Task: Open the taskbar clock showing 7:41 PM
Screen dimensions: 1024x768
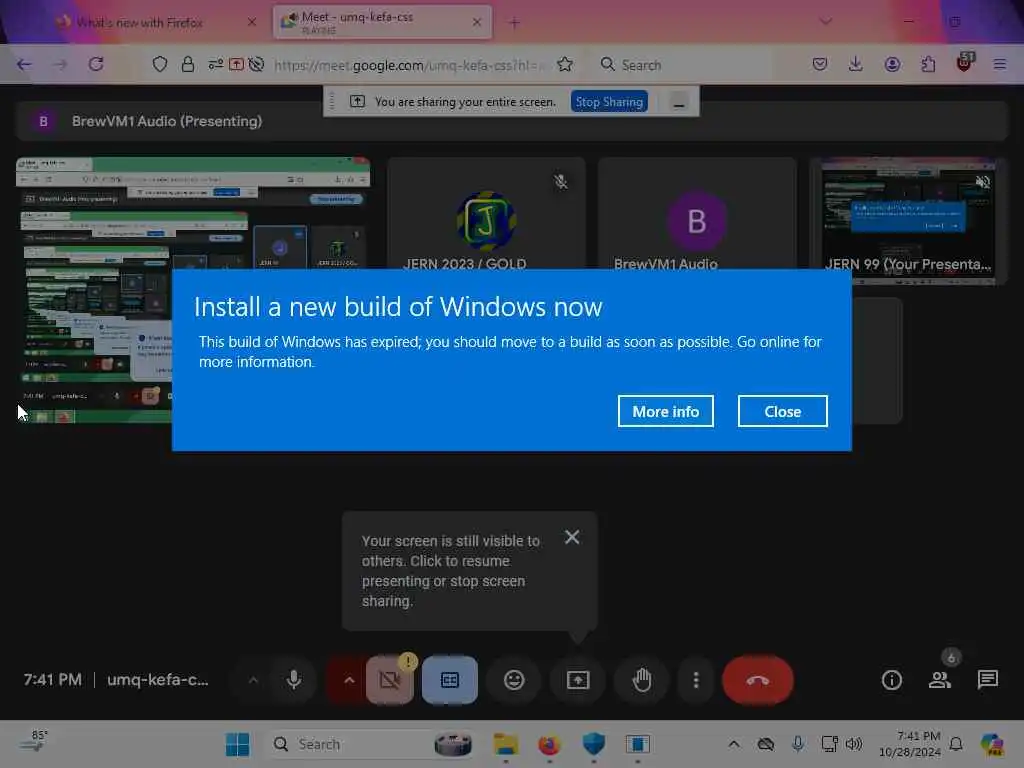Action: (910, 744)
